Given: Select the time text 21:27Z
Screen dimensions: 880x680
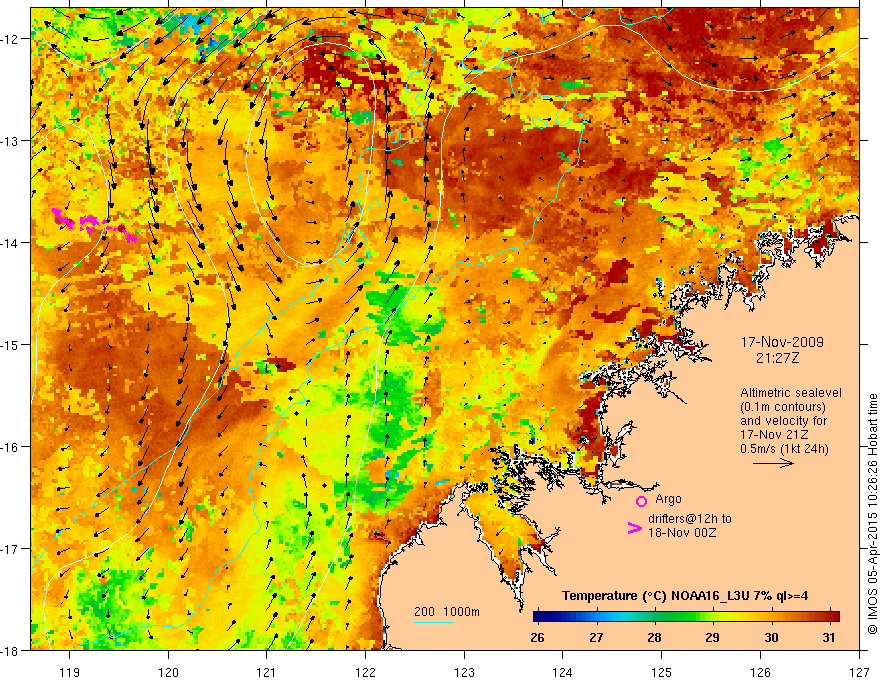Looking at the screenshot, I should (777, 358).
